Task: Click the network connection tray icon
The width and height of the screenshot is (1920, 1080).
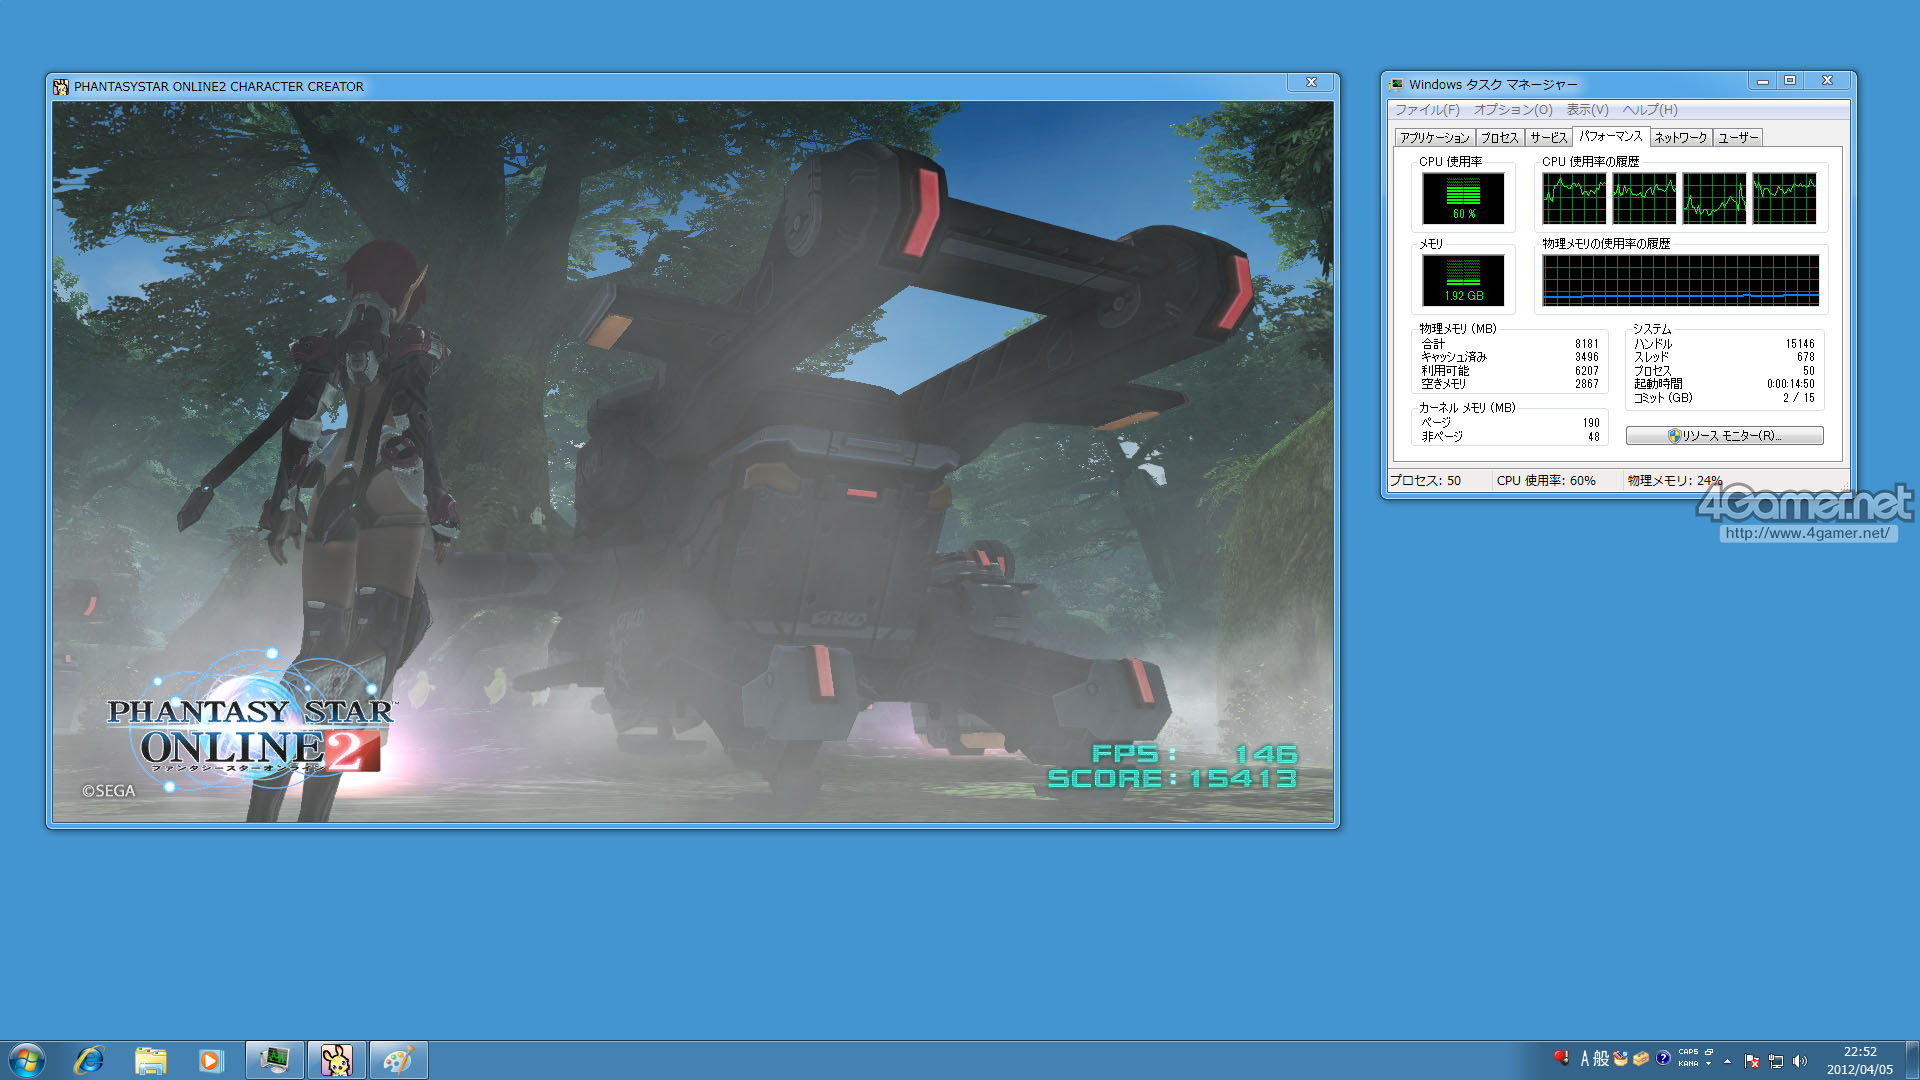Action: click(x=1776, y=1061)
